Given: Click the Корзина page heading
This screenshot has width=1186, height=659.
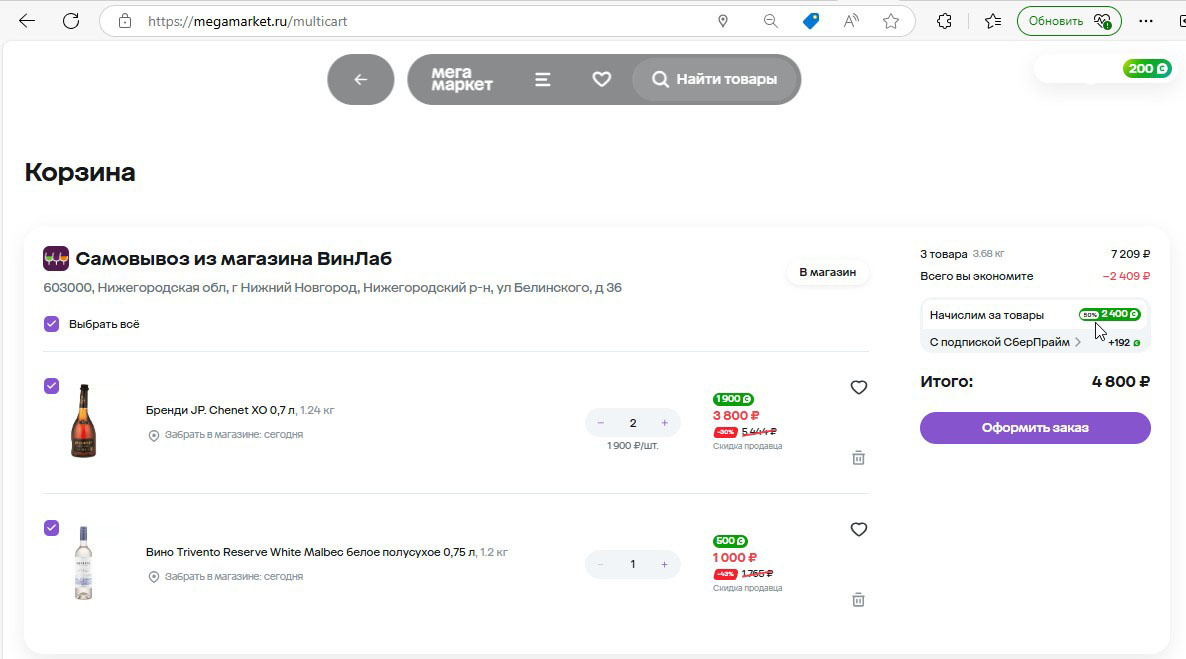Looking at the screenshot, I should [80, 172].
